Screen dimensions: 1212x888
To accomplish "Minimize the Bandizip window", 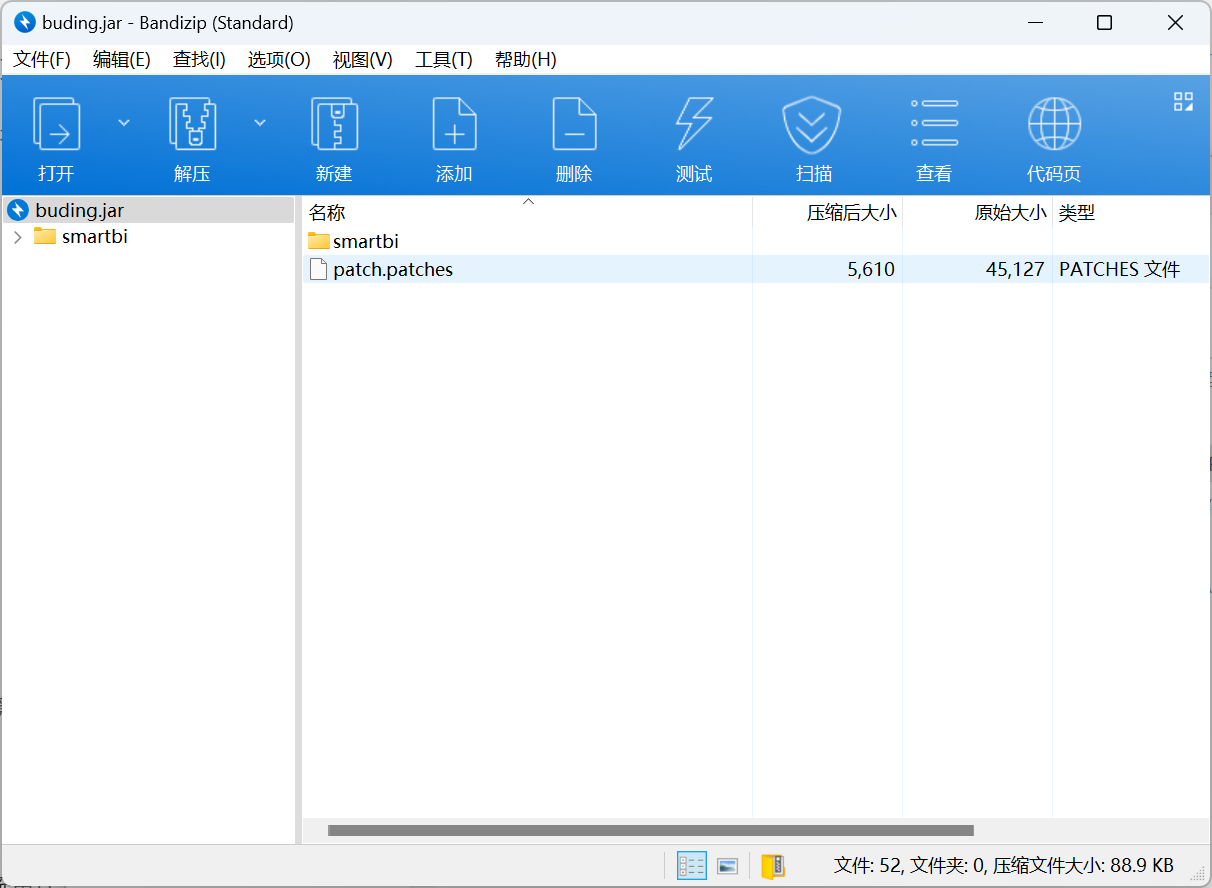I will [1034, 22].
